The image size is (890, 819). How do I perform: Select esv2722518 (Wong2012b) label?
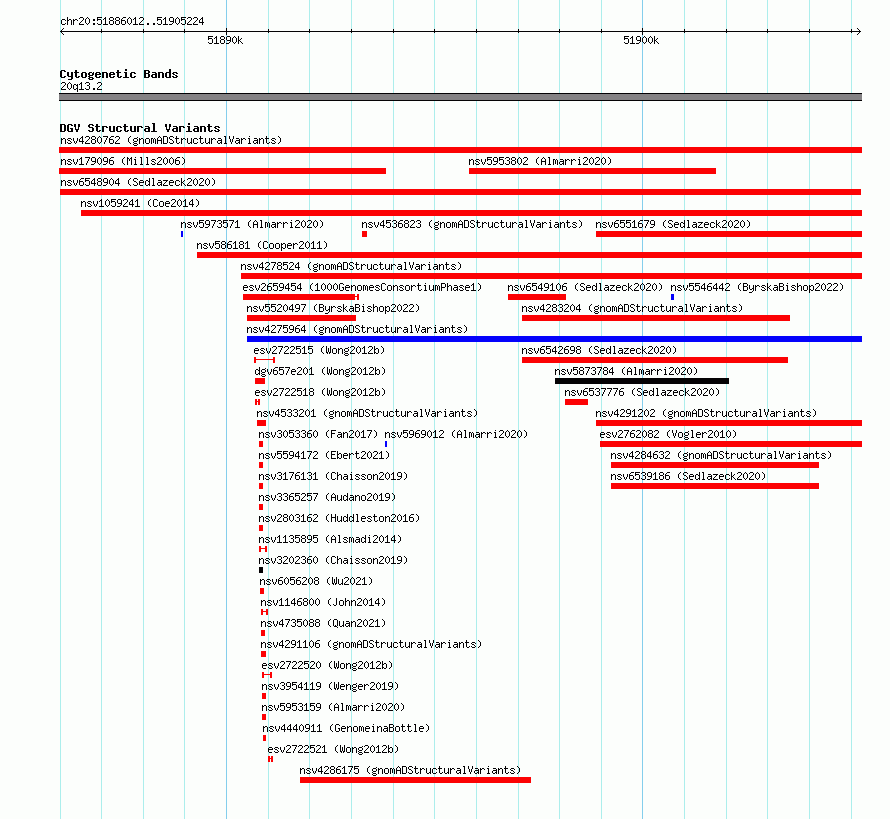click(x=320, y=392)
